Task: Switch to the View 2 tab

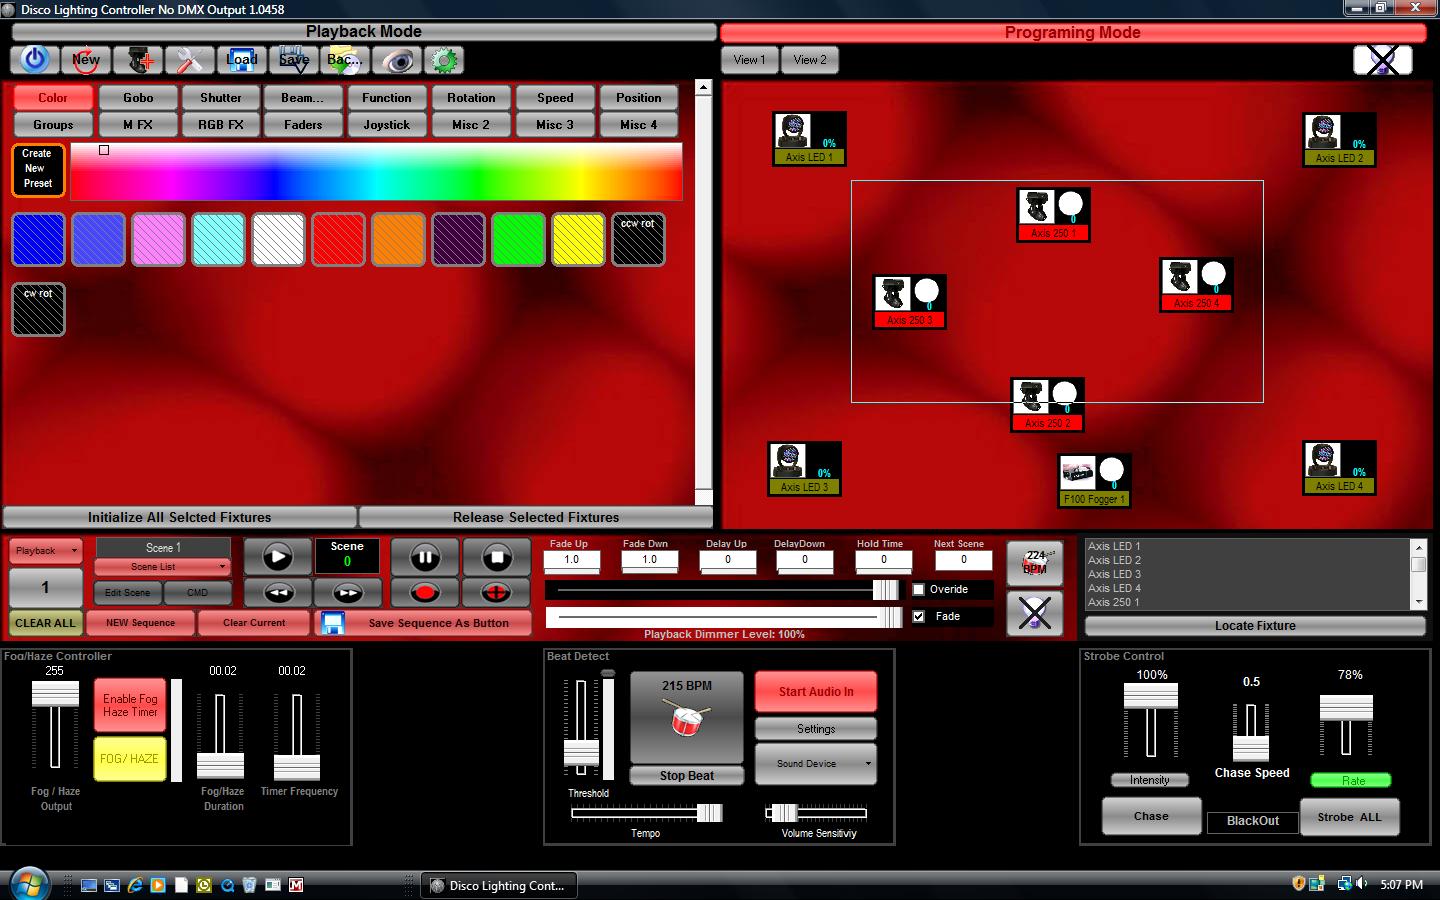Action: coord(810,60)
